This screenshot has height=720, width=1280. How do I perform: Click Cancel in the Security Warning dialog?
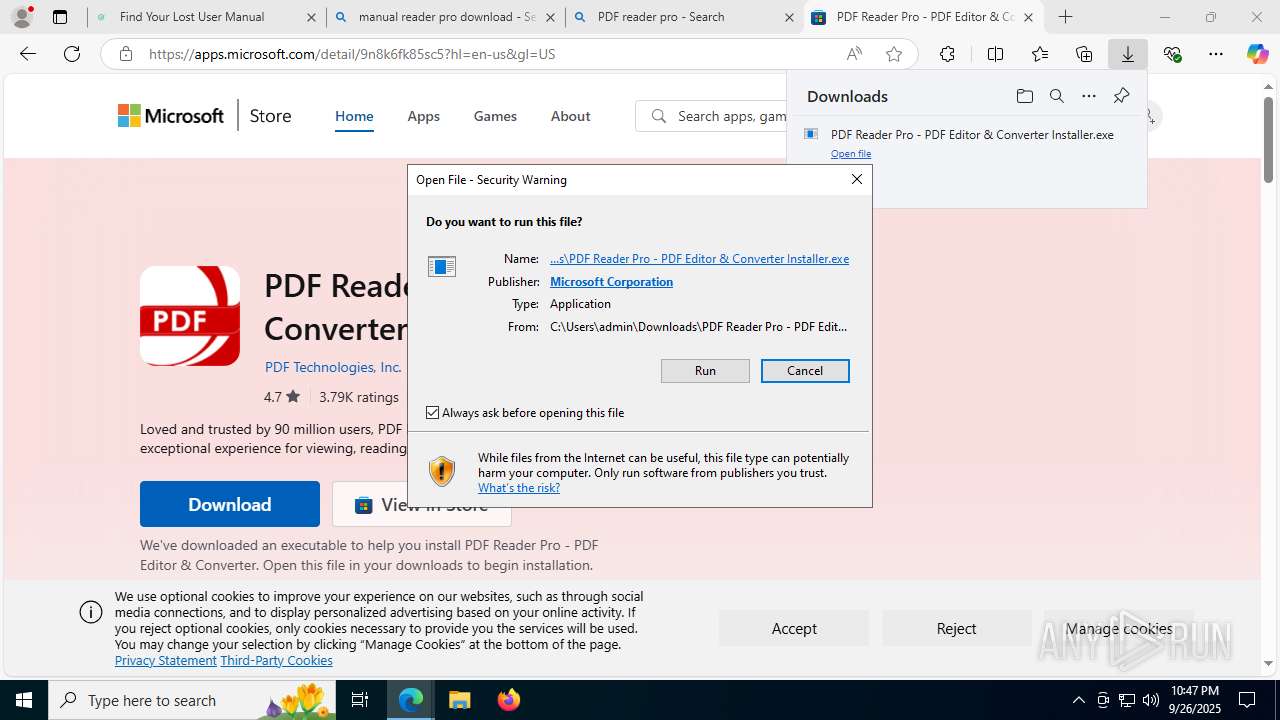[805, 371]
